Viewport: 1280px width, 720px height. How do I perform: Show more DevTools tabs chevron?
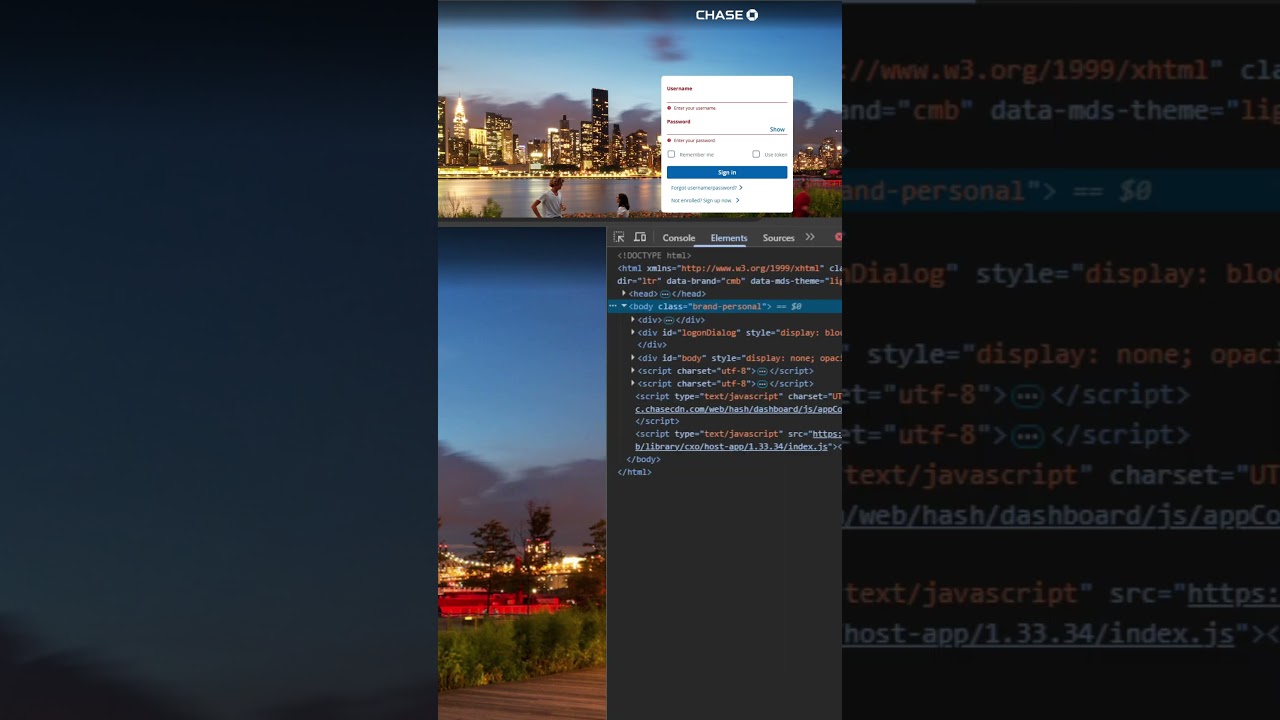pyautogui.click(x=810, y=237)
